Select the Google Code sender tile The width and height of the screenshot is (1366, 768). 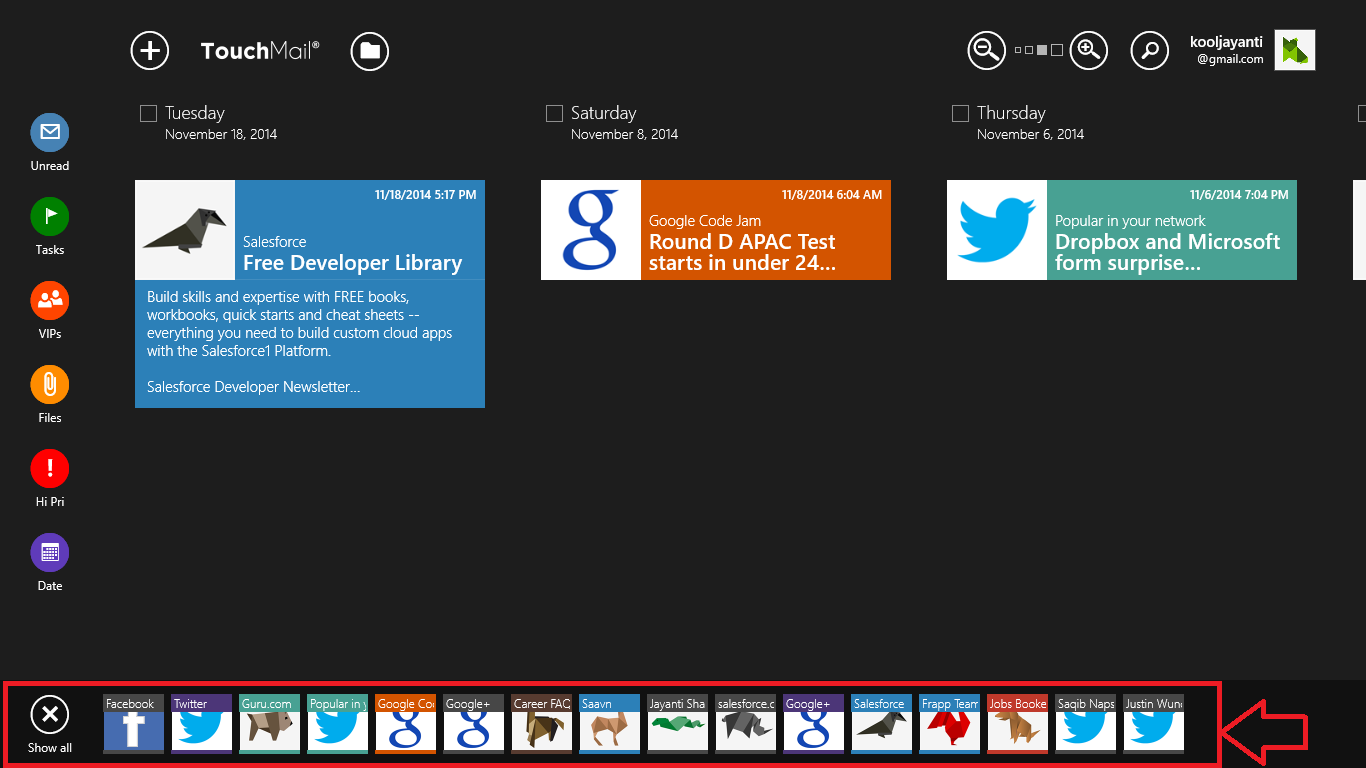click(405, 724)
